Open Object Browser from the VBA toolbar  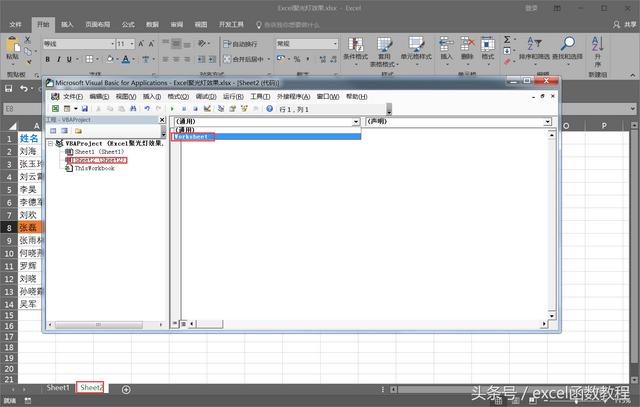click(x=244, y=109)
